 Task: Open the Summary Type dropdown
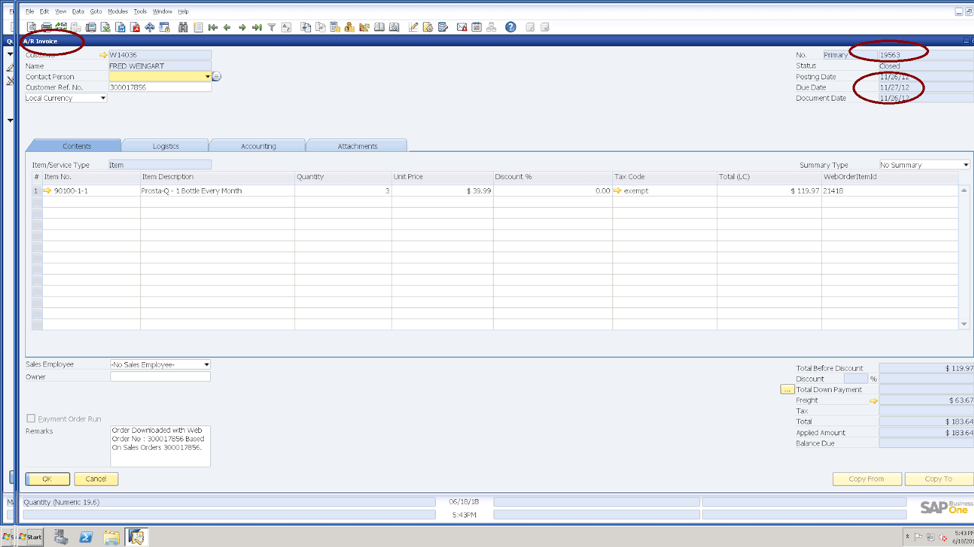965,165
